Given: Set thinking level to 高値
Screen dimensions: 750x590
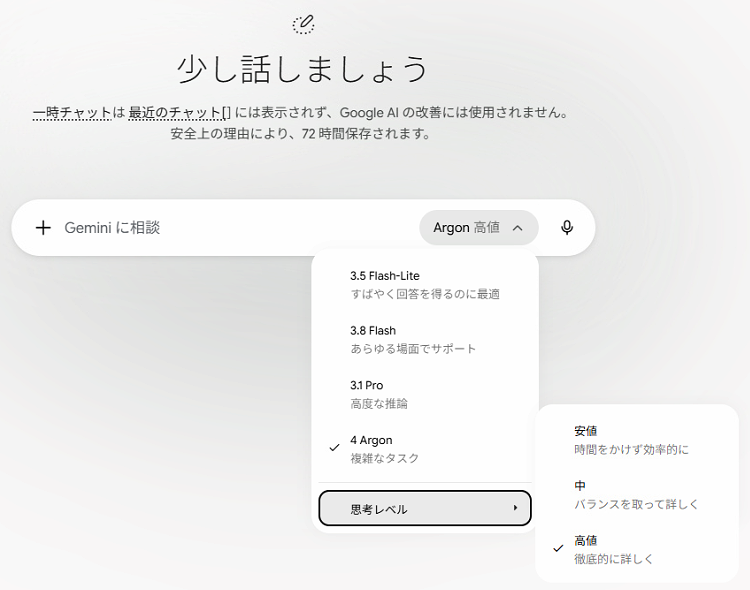Looking at the screenshot, I should click(x=637, y=549).
